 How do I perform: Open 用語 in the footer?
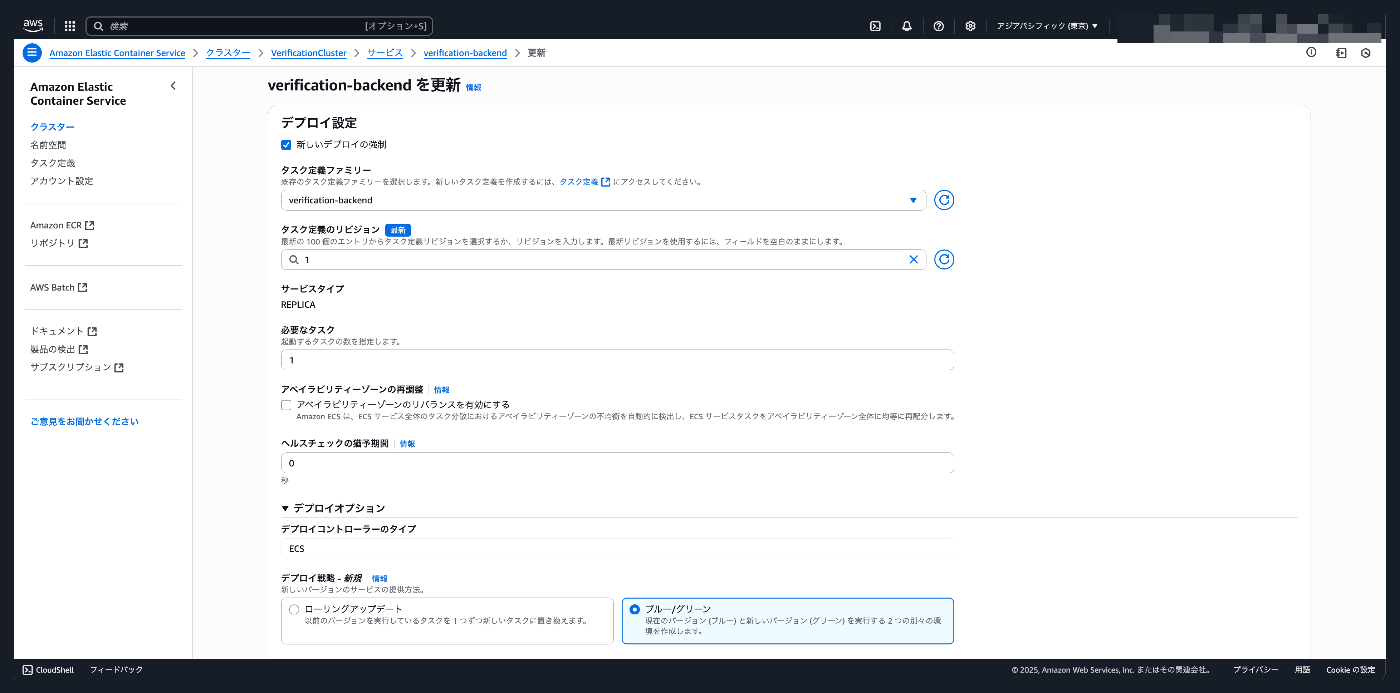1302,669
